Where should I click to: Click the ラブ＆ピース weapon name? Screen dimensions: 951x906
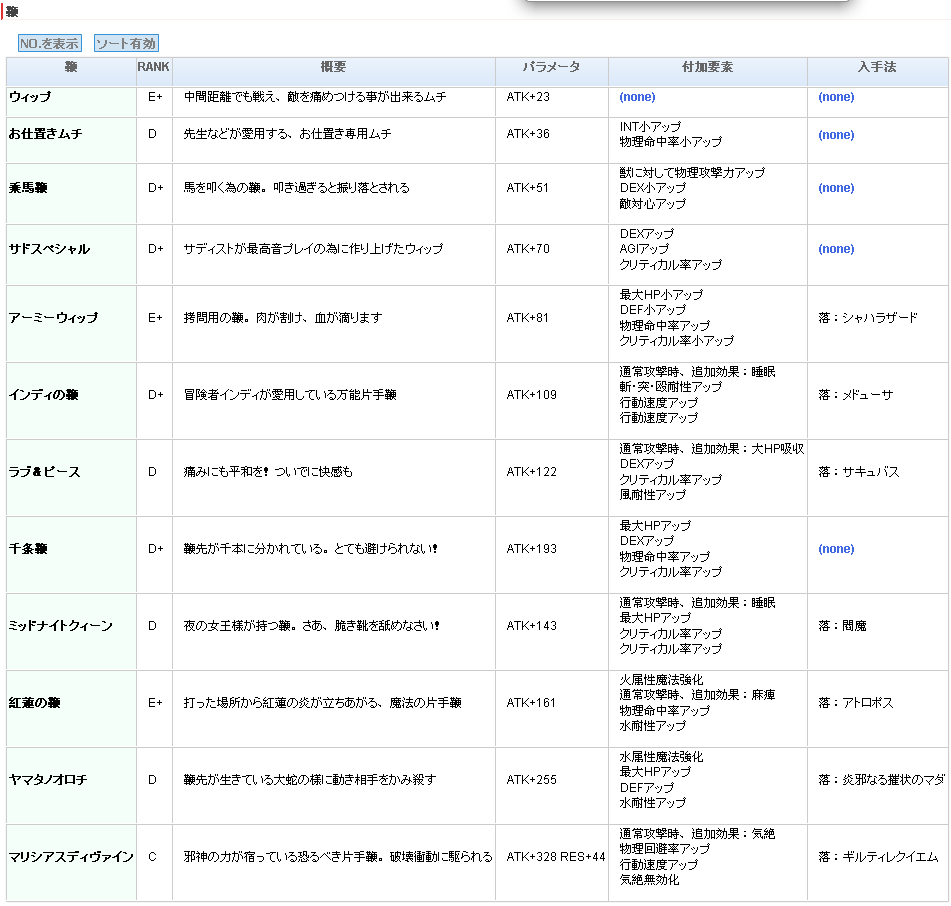click(x=45, y=472)
